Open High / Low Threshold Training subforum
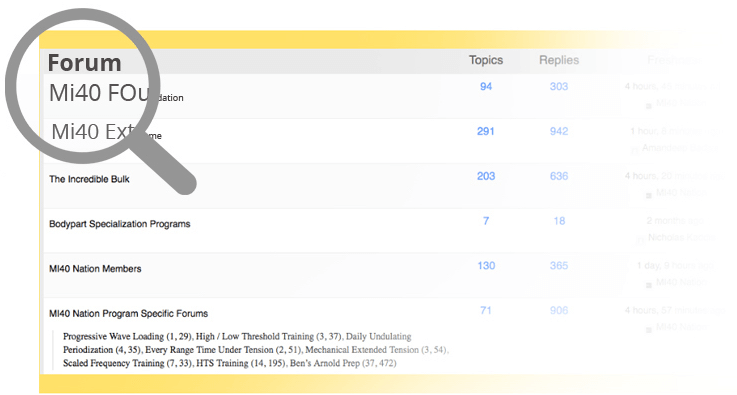The height and width of the screenshot is (395, 737). click(254, 337)
